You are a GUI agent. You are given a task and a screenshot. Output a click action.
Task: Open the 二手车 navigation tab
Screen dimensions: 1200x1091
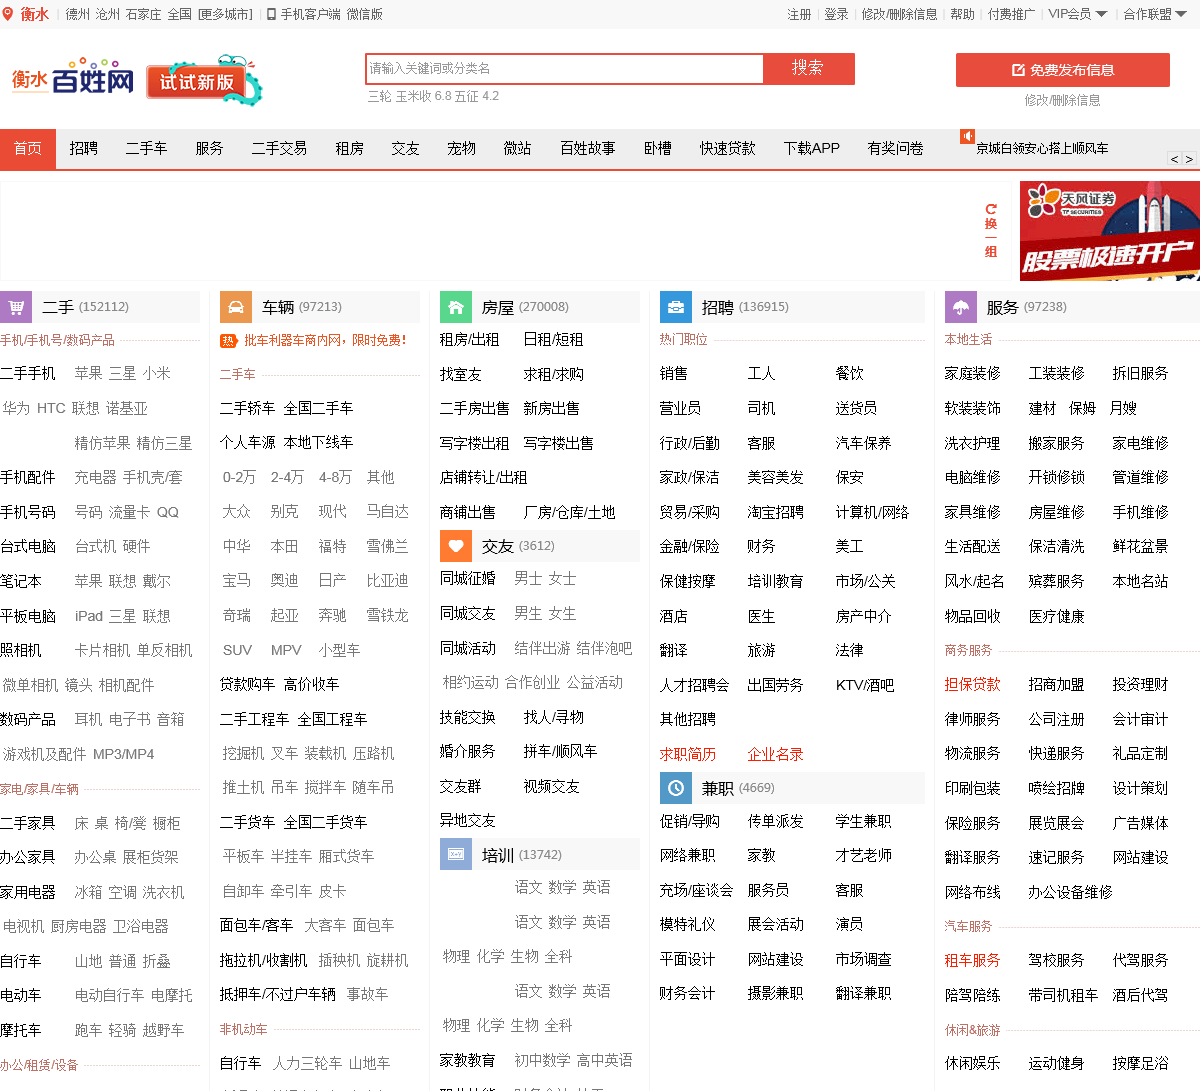pos(146,148)
